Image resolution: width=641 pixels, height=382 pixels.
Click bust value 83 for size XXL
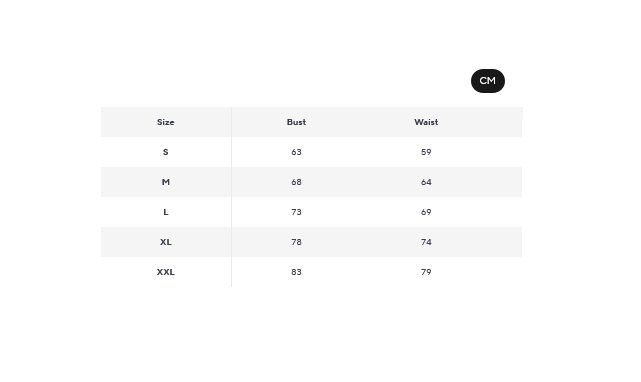pos(296,272)
